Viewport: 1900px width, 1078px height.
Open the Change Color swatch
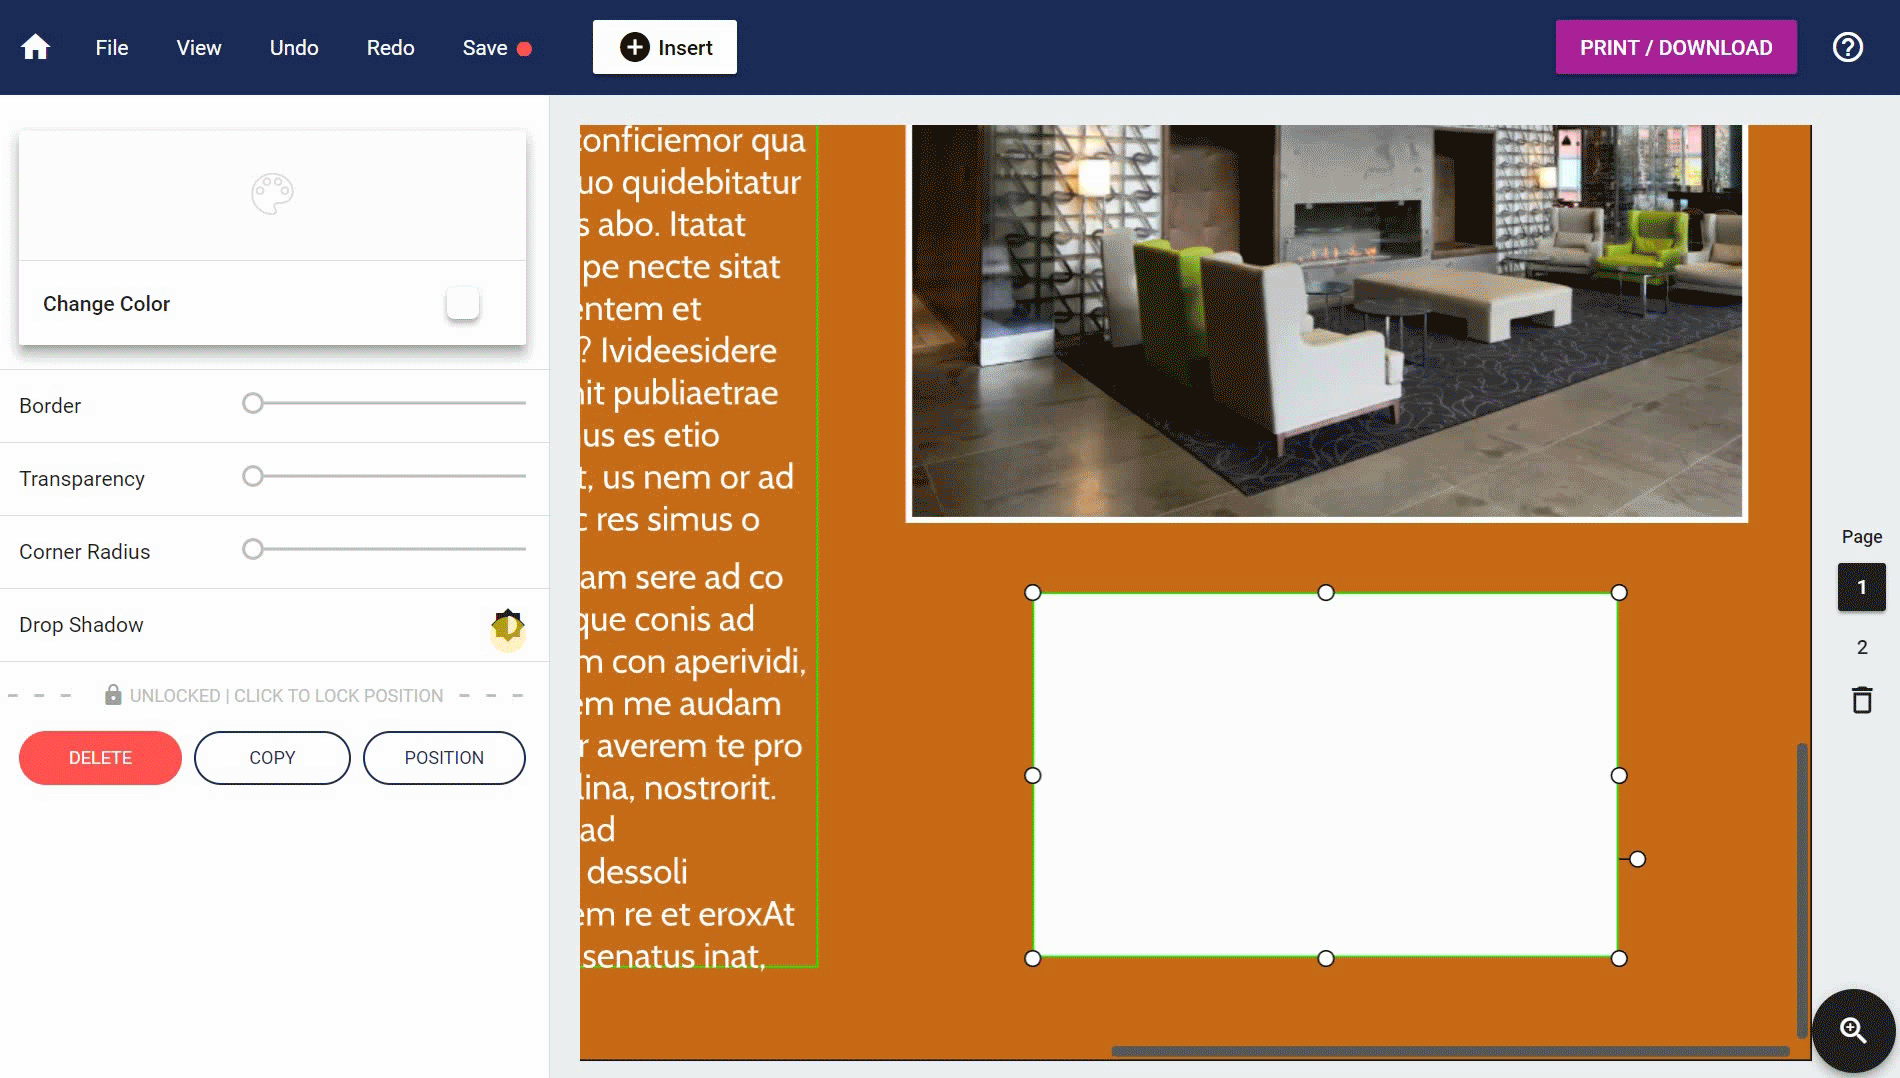[463, 303]
